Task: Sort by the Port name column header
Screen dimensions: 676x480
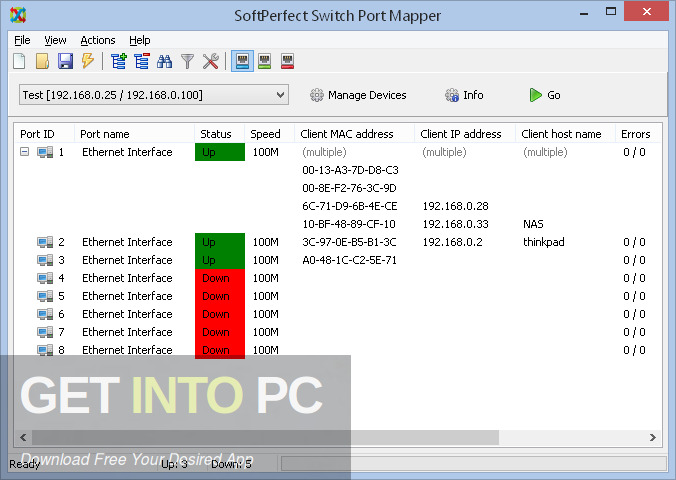Action: click(x=134, y=134)
